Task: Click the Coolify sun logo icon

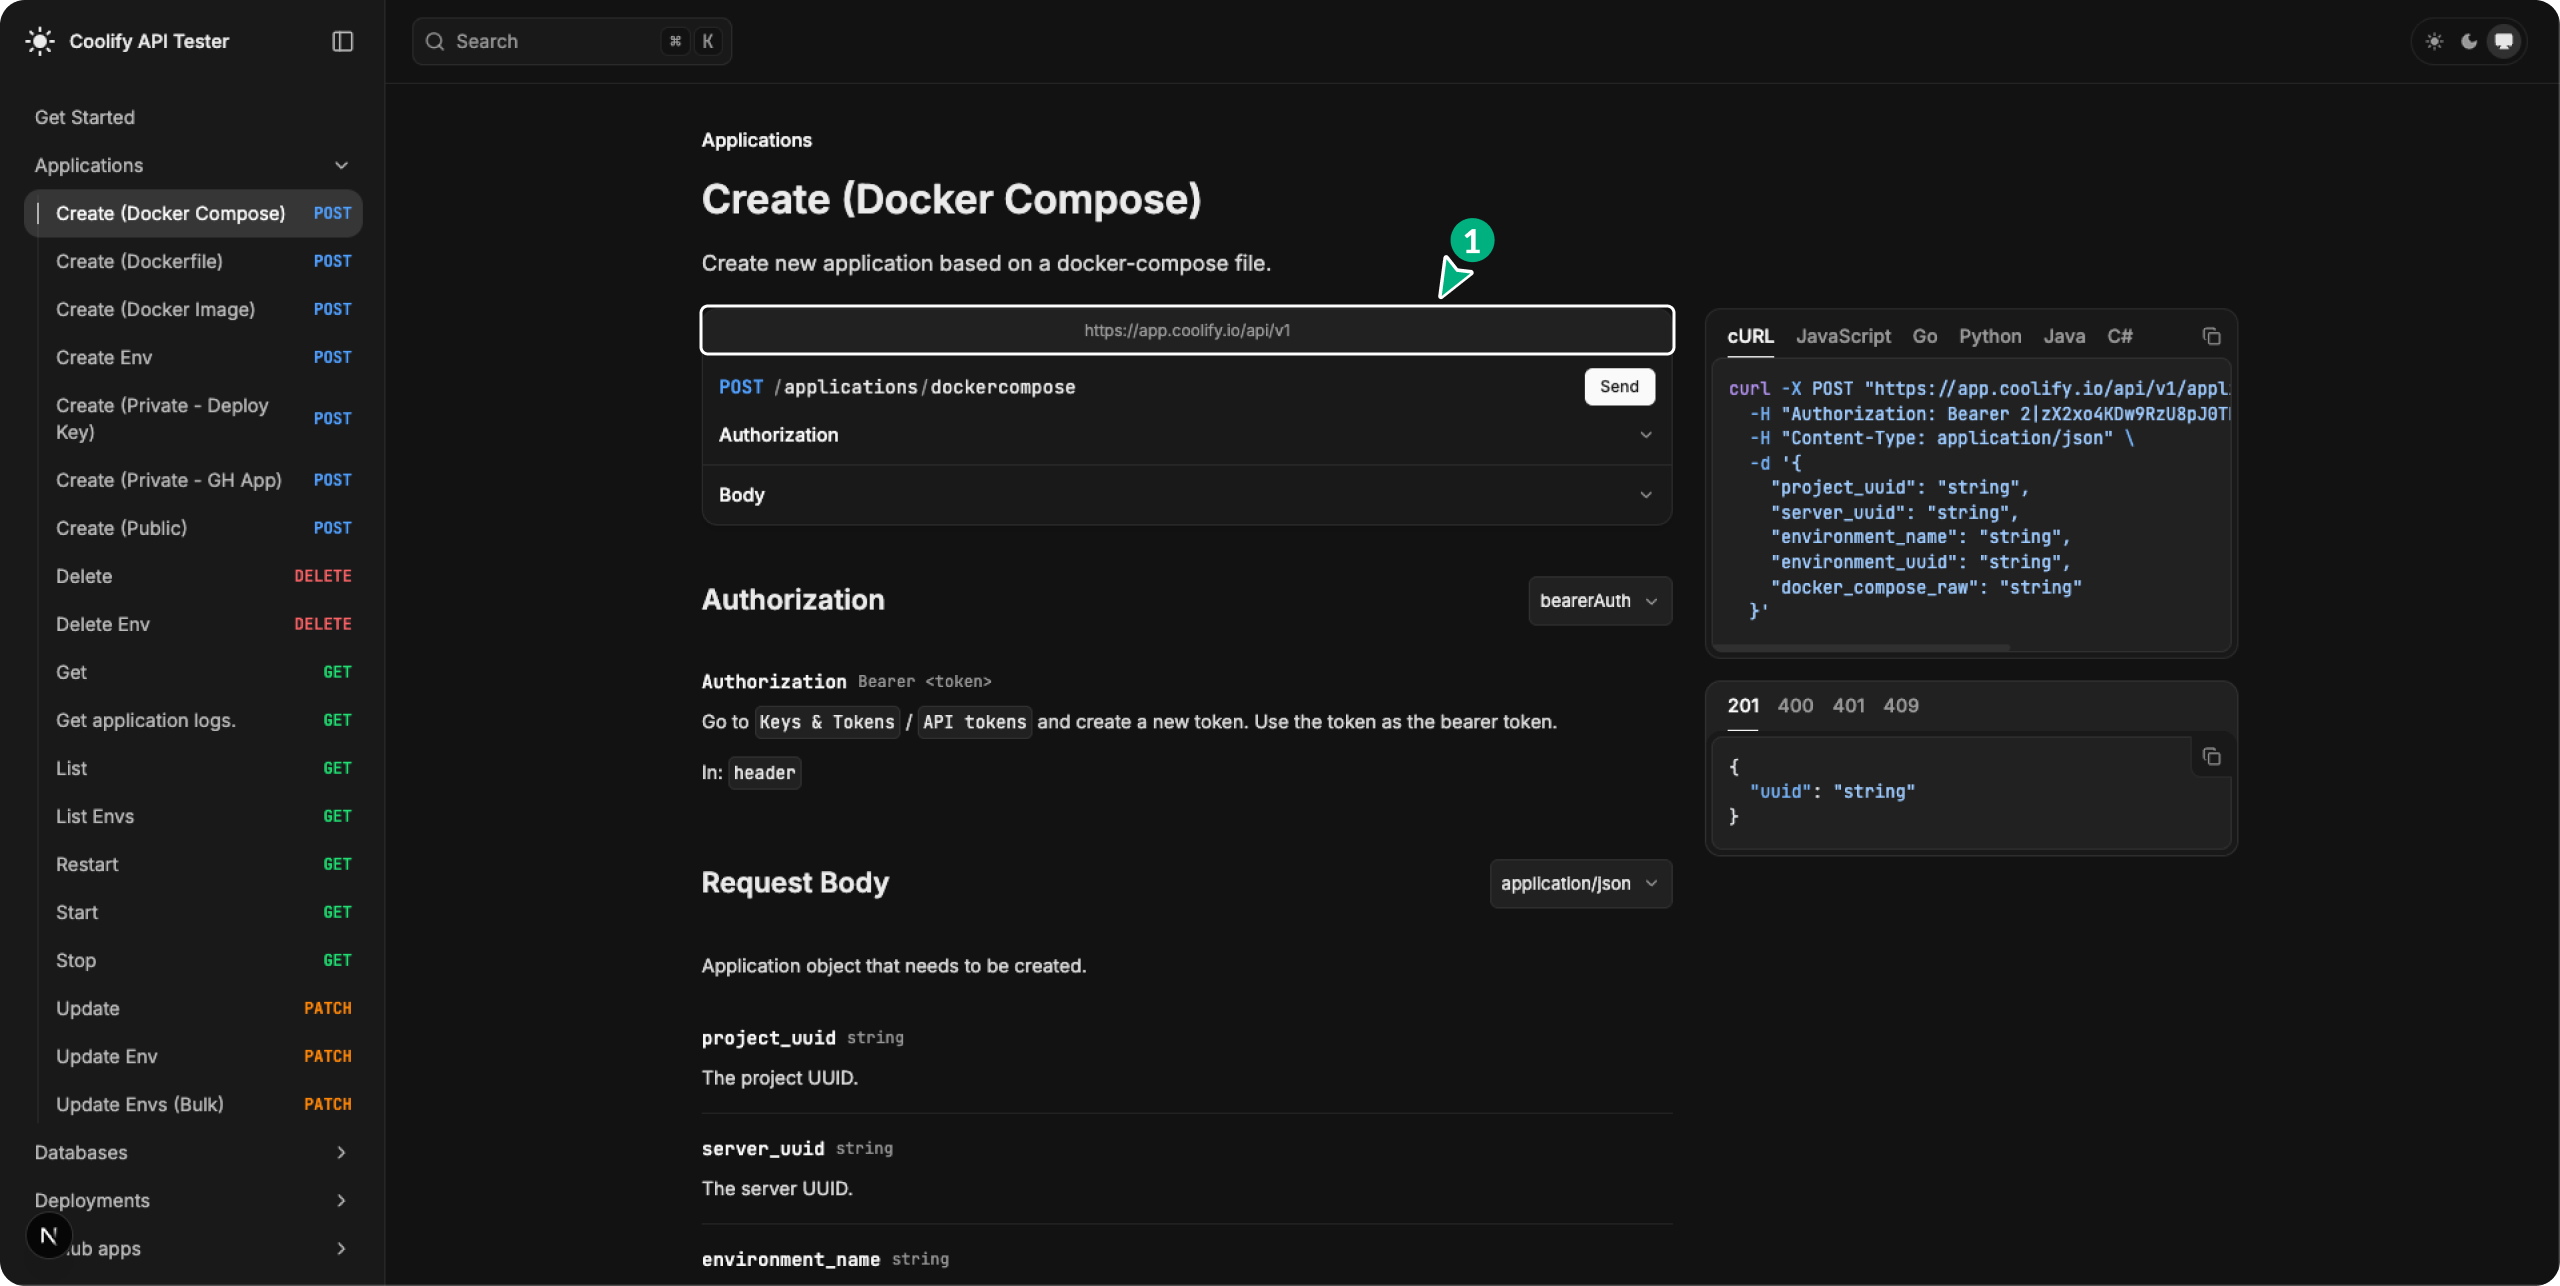Action: (39, 41)
